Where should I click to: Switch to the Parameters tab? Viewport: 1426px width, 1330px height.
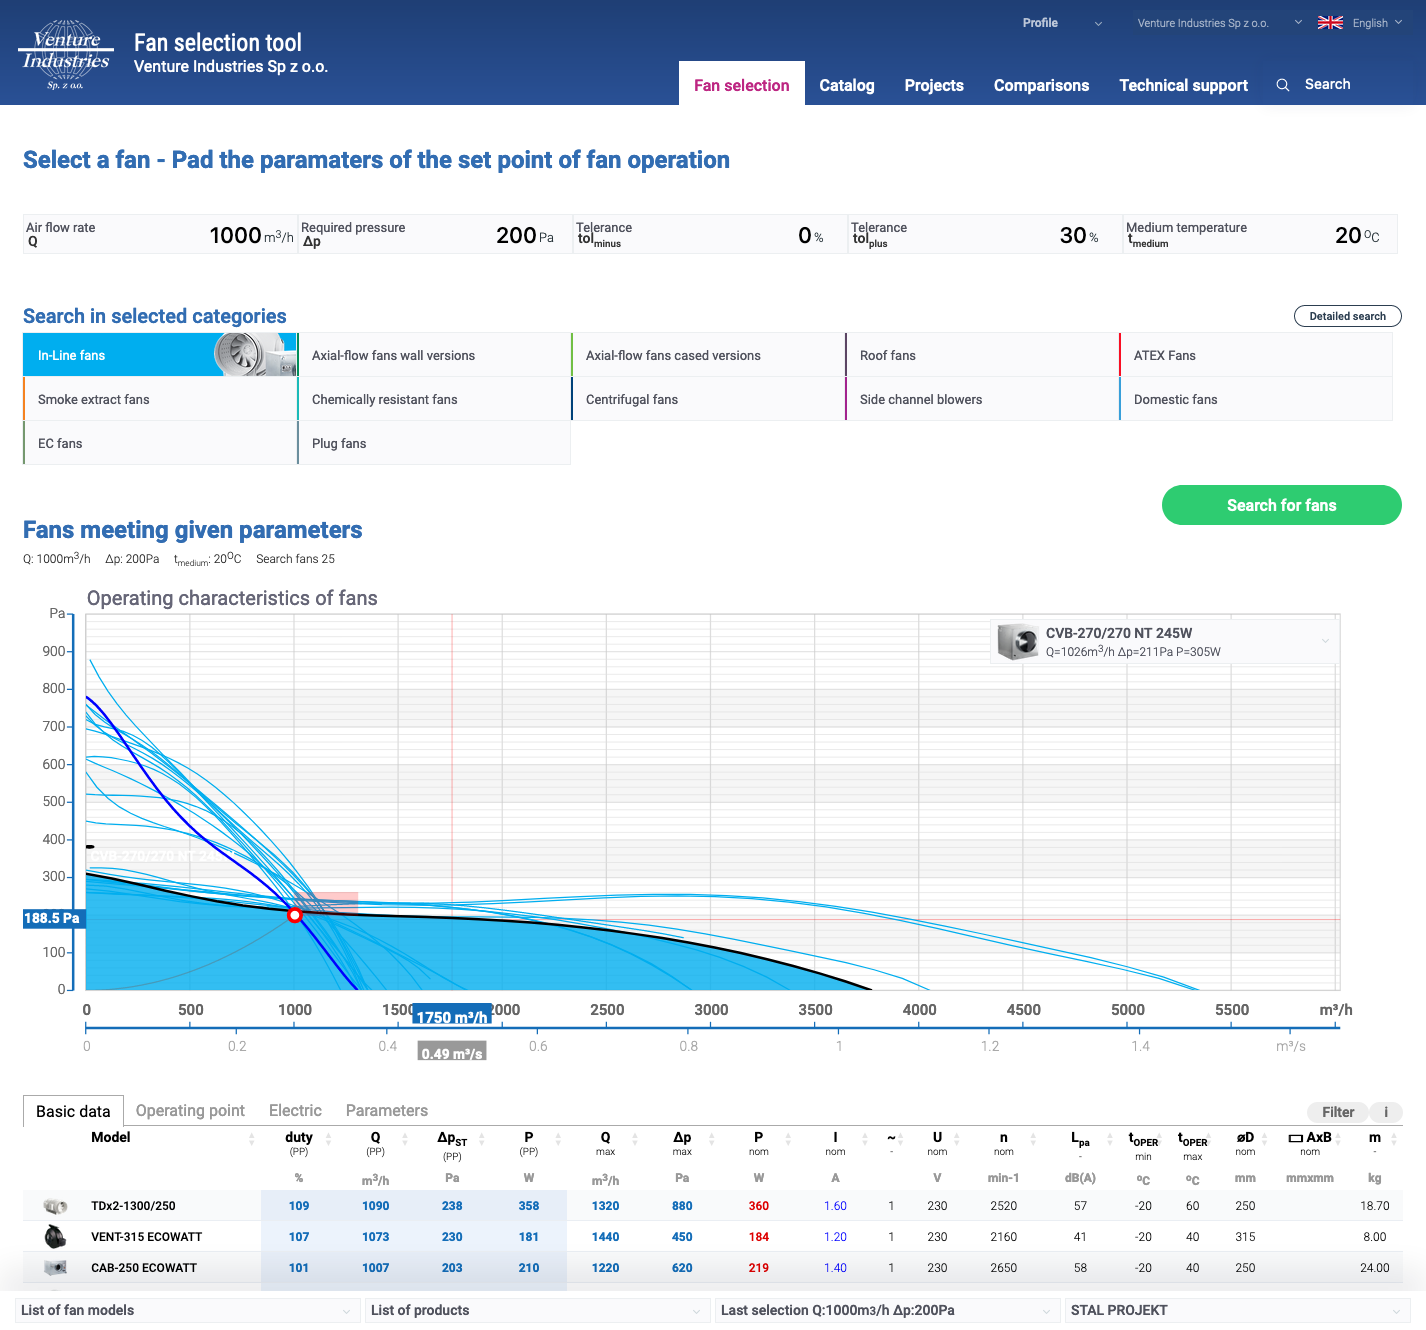click(387, 1110)
